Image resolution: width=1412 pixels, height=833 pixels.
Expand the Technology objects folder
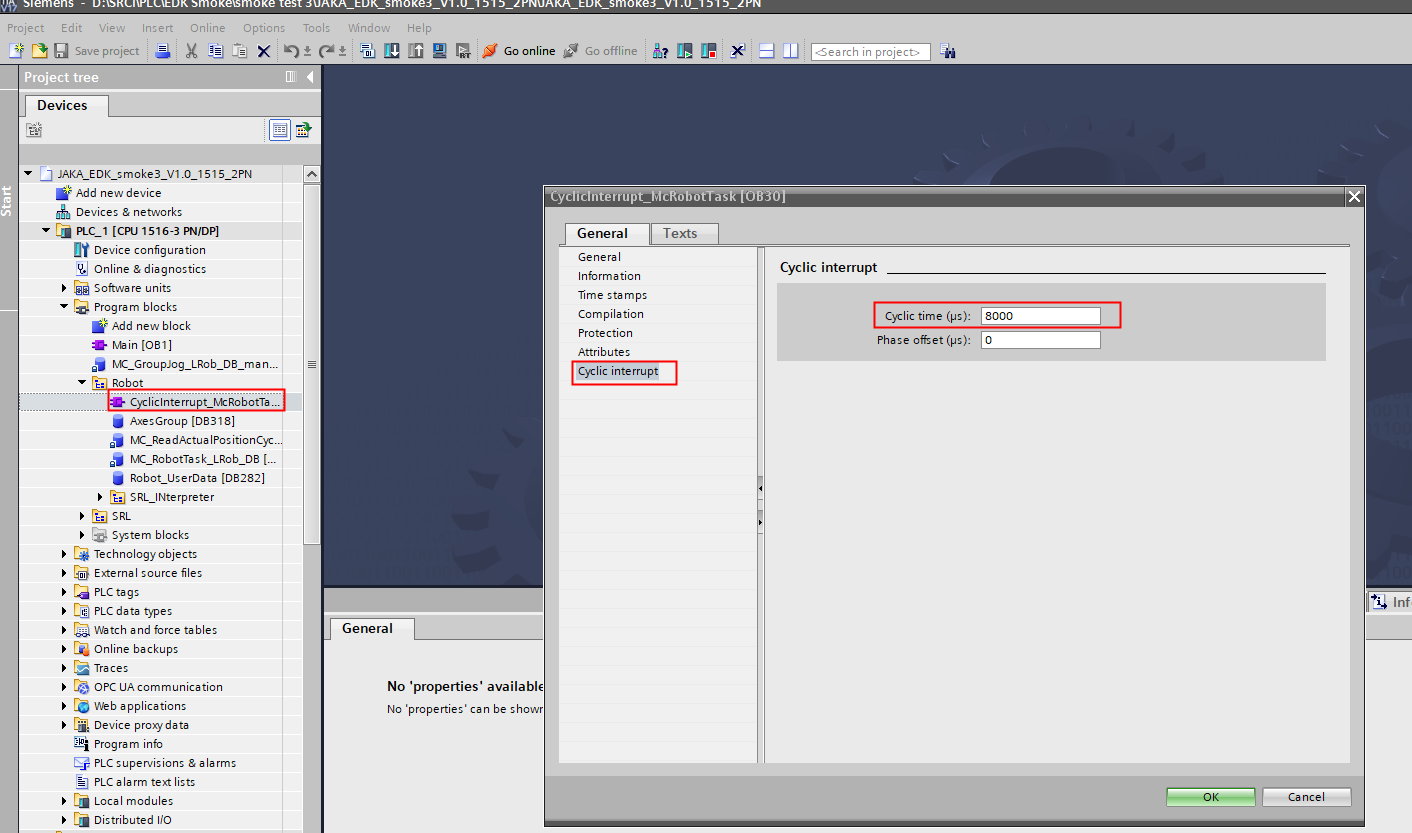[65, 554]
